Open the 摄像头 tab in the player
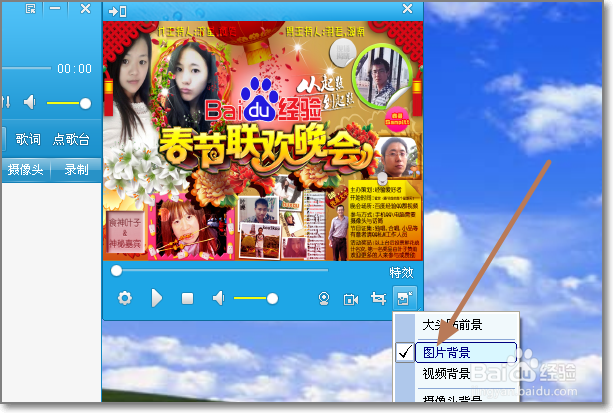The image size is (613, 413). tap(25, 170)
